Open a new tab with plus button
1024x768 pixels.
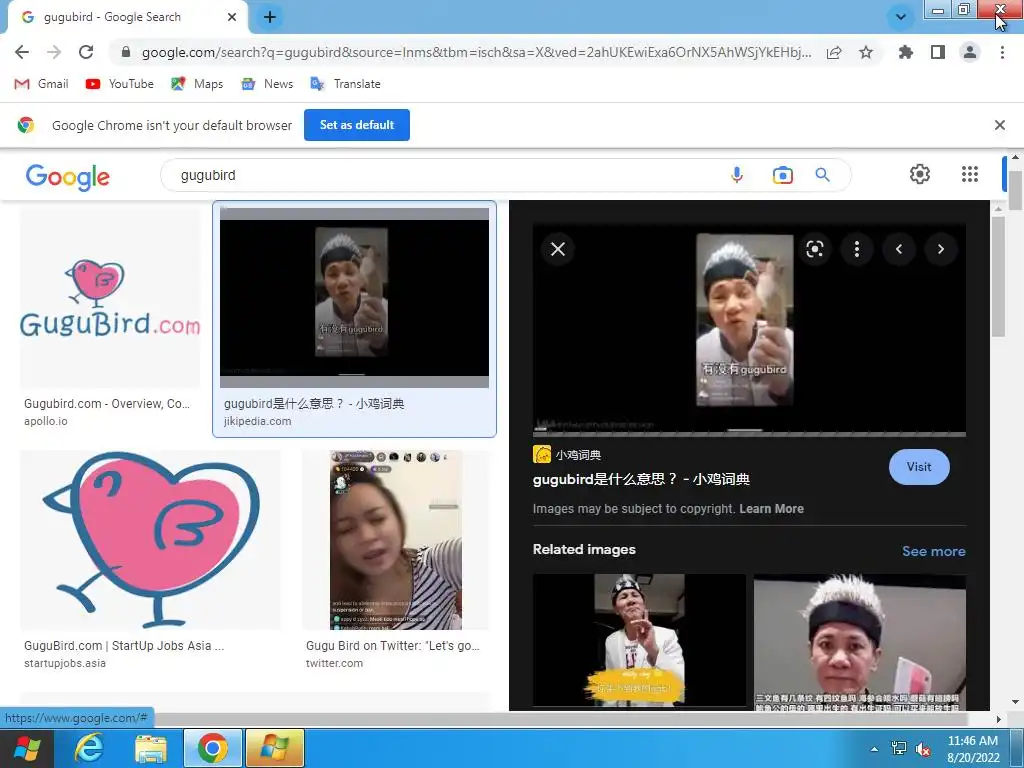point(270,17)
